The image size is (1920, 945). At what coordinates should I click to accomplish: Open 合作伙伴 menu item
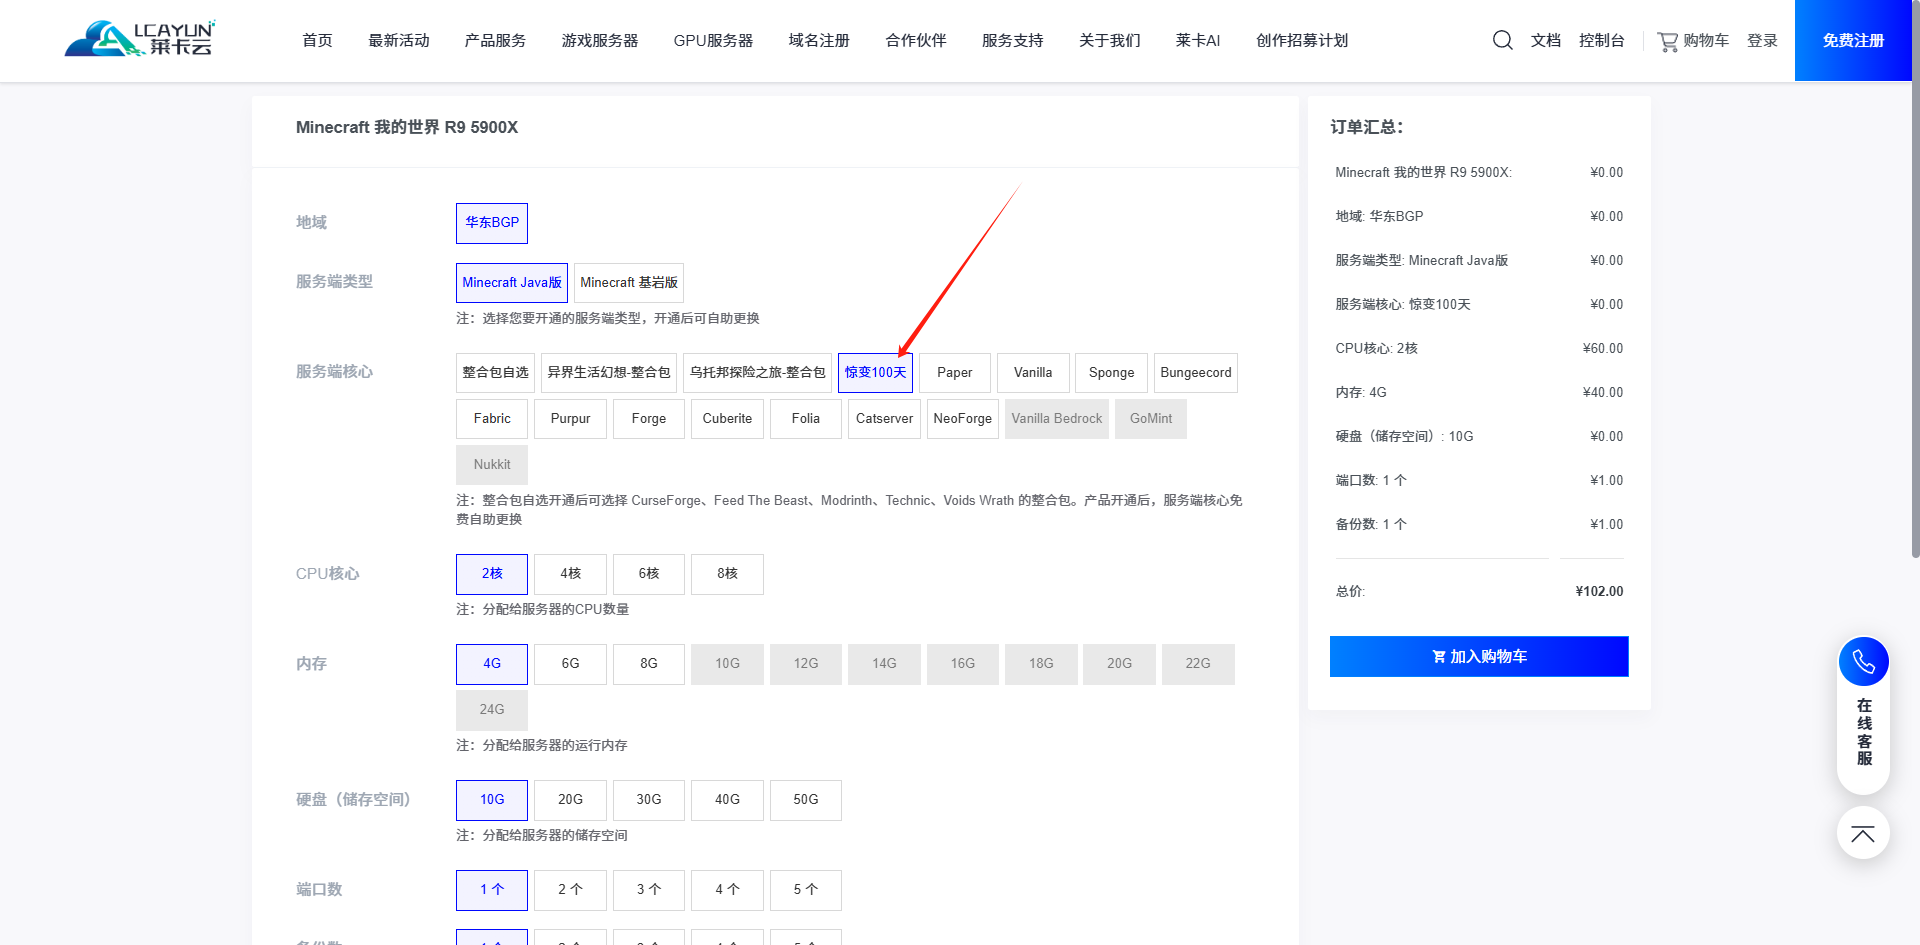click(x=916, y=41)
